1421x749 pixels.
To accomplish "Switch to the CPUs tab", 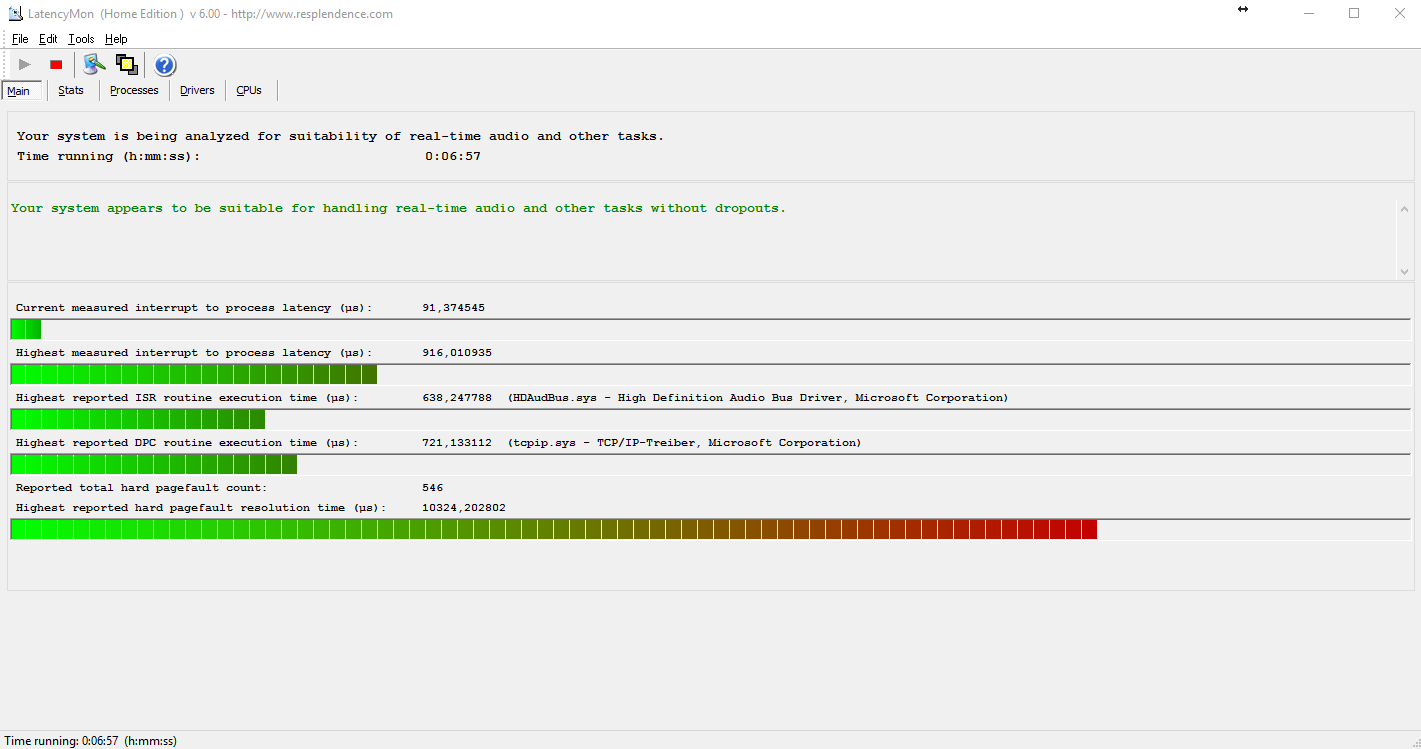I will (249, 90).
